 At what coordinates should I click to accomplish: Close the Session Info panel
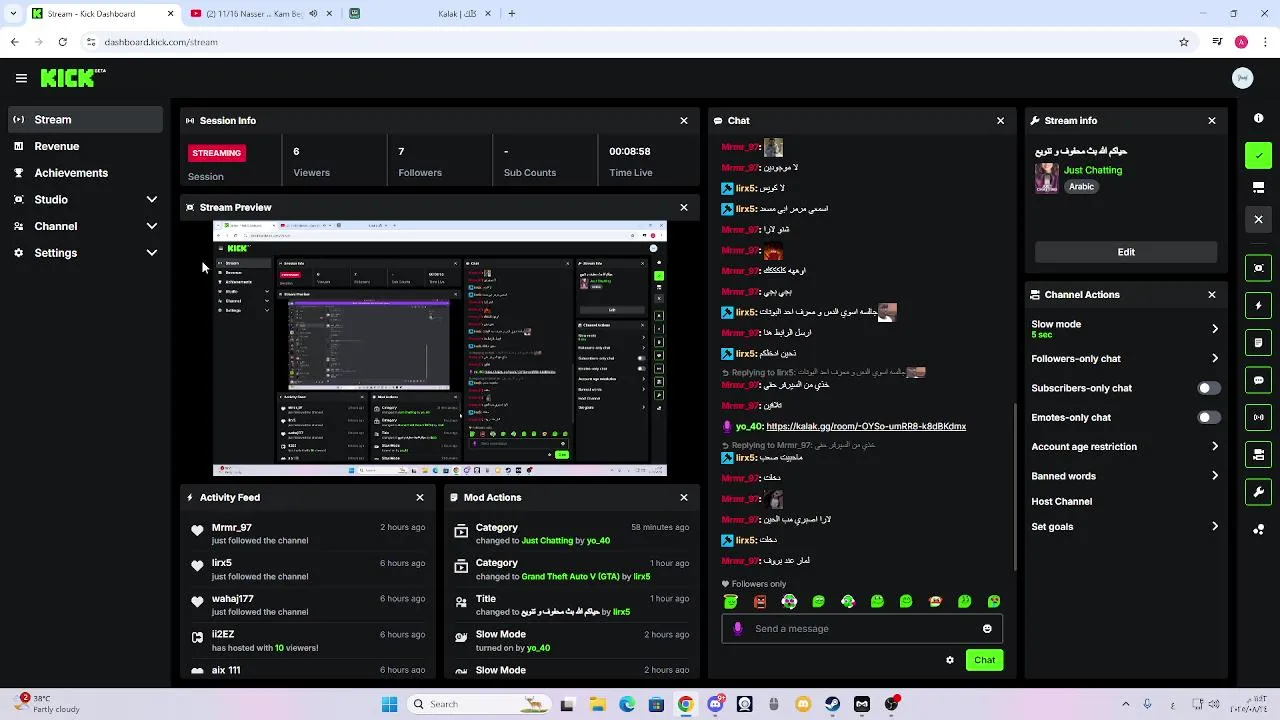(684, 120)
